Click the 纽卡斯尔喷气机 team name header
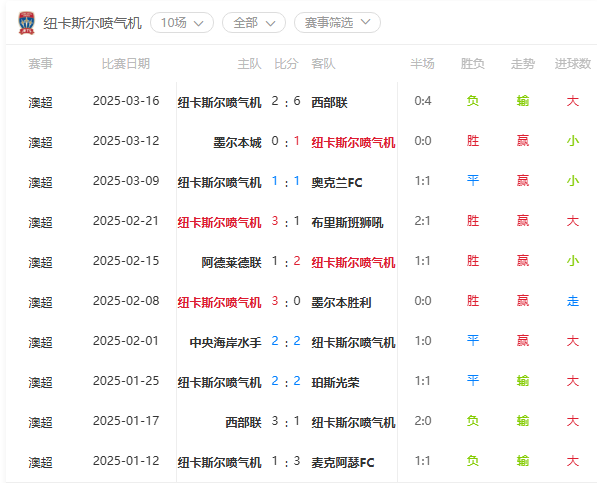Image resolution: width=597 pixels, height=483 pixels. pyautogui.click(x=93, y=23)
